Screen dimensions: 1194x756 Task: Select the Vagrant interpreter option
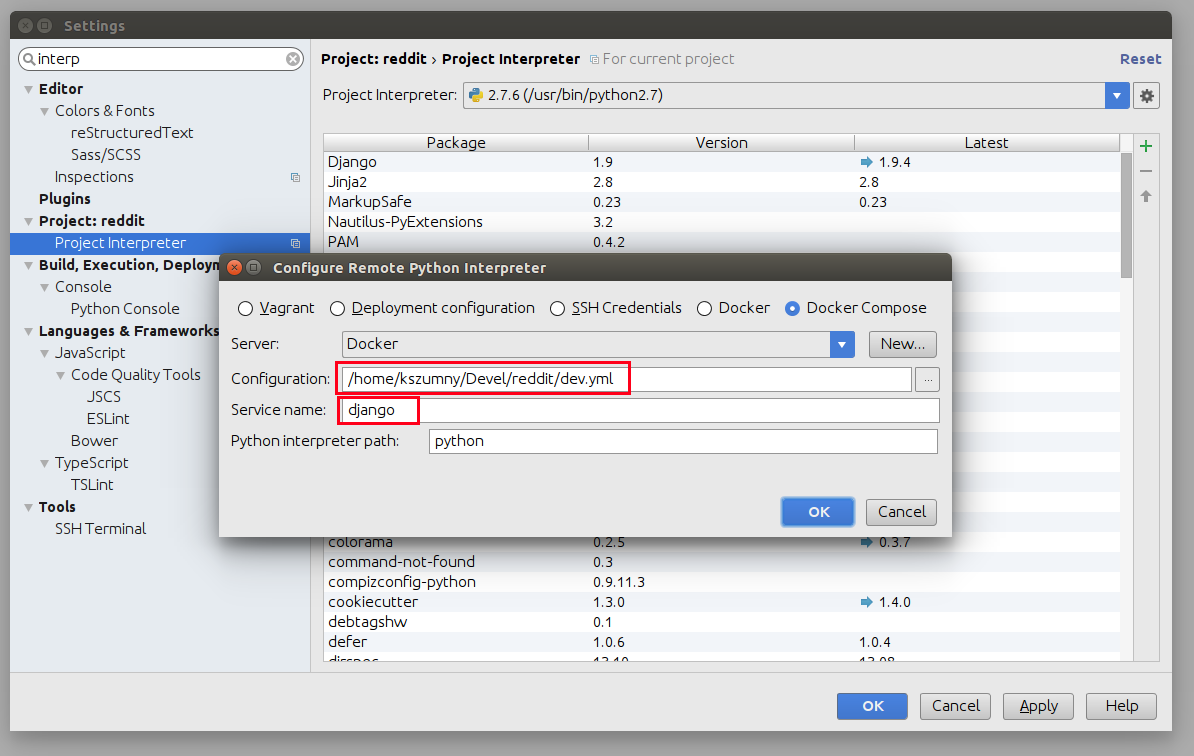coord(245,308)
